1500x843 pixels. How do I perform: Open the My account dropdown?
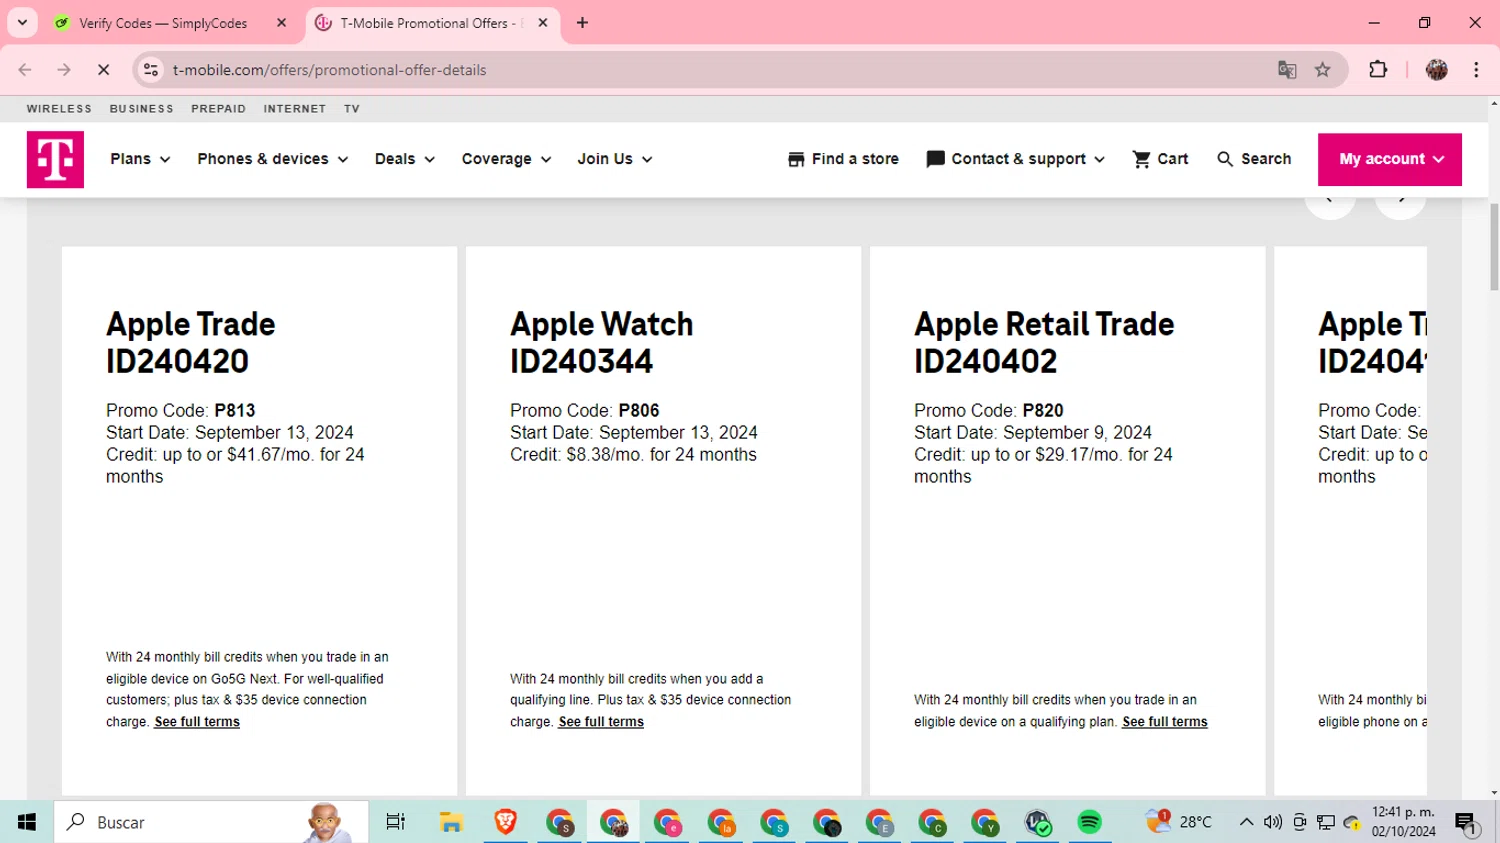click(x=1390, y=159)
